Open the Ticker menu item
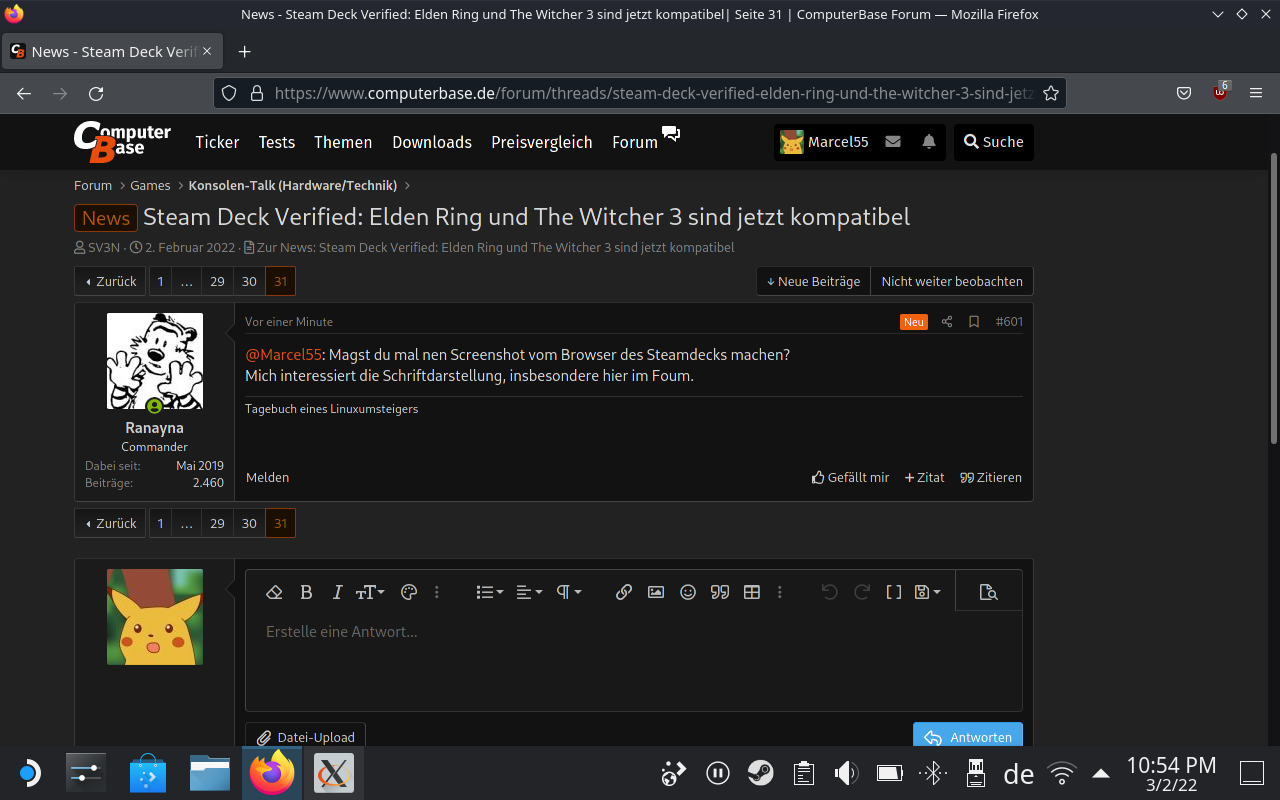 point(217,142)
